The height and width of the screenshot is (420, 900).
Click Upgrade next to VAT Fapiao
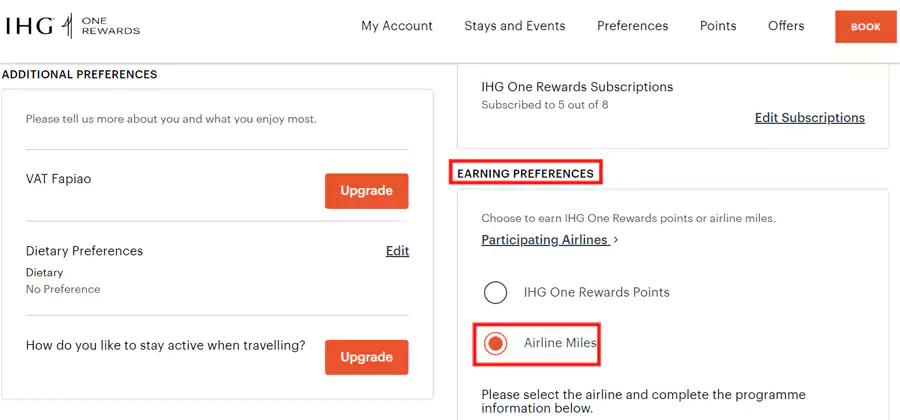(366, 191)
